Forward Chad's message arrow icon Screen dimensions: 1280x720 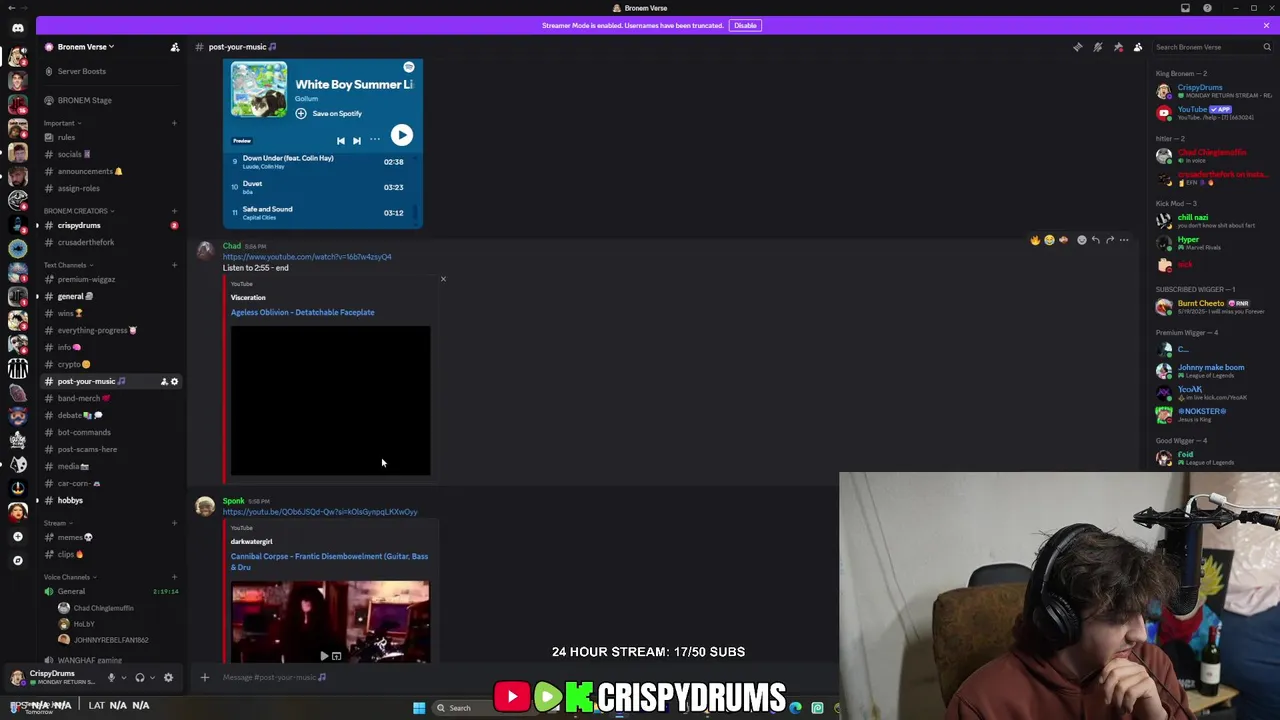coord(1110,240)
